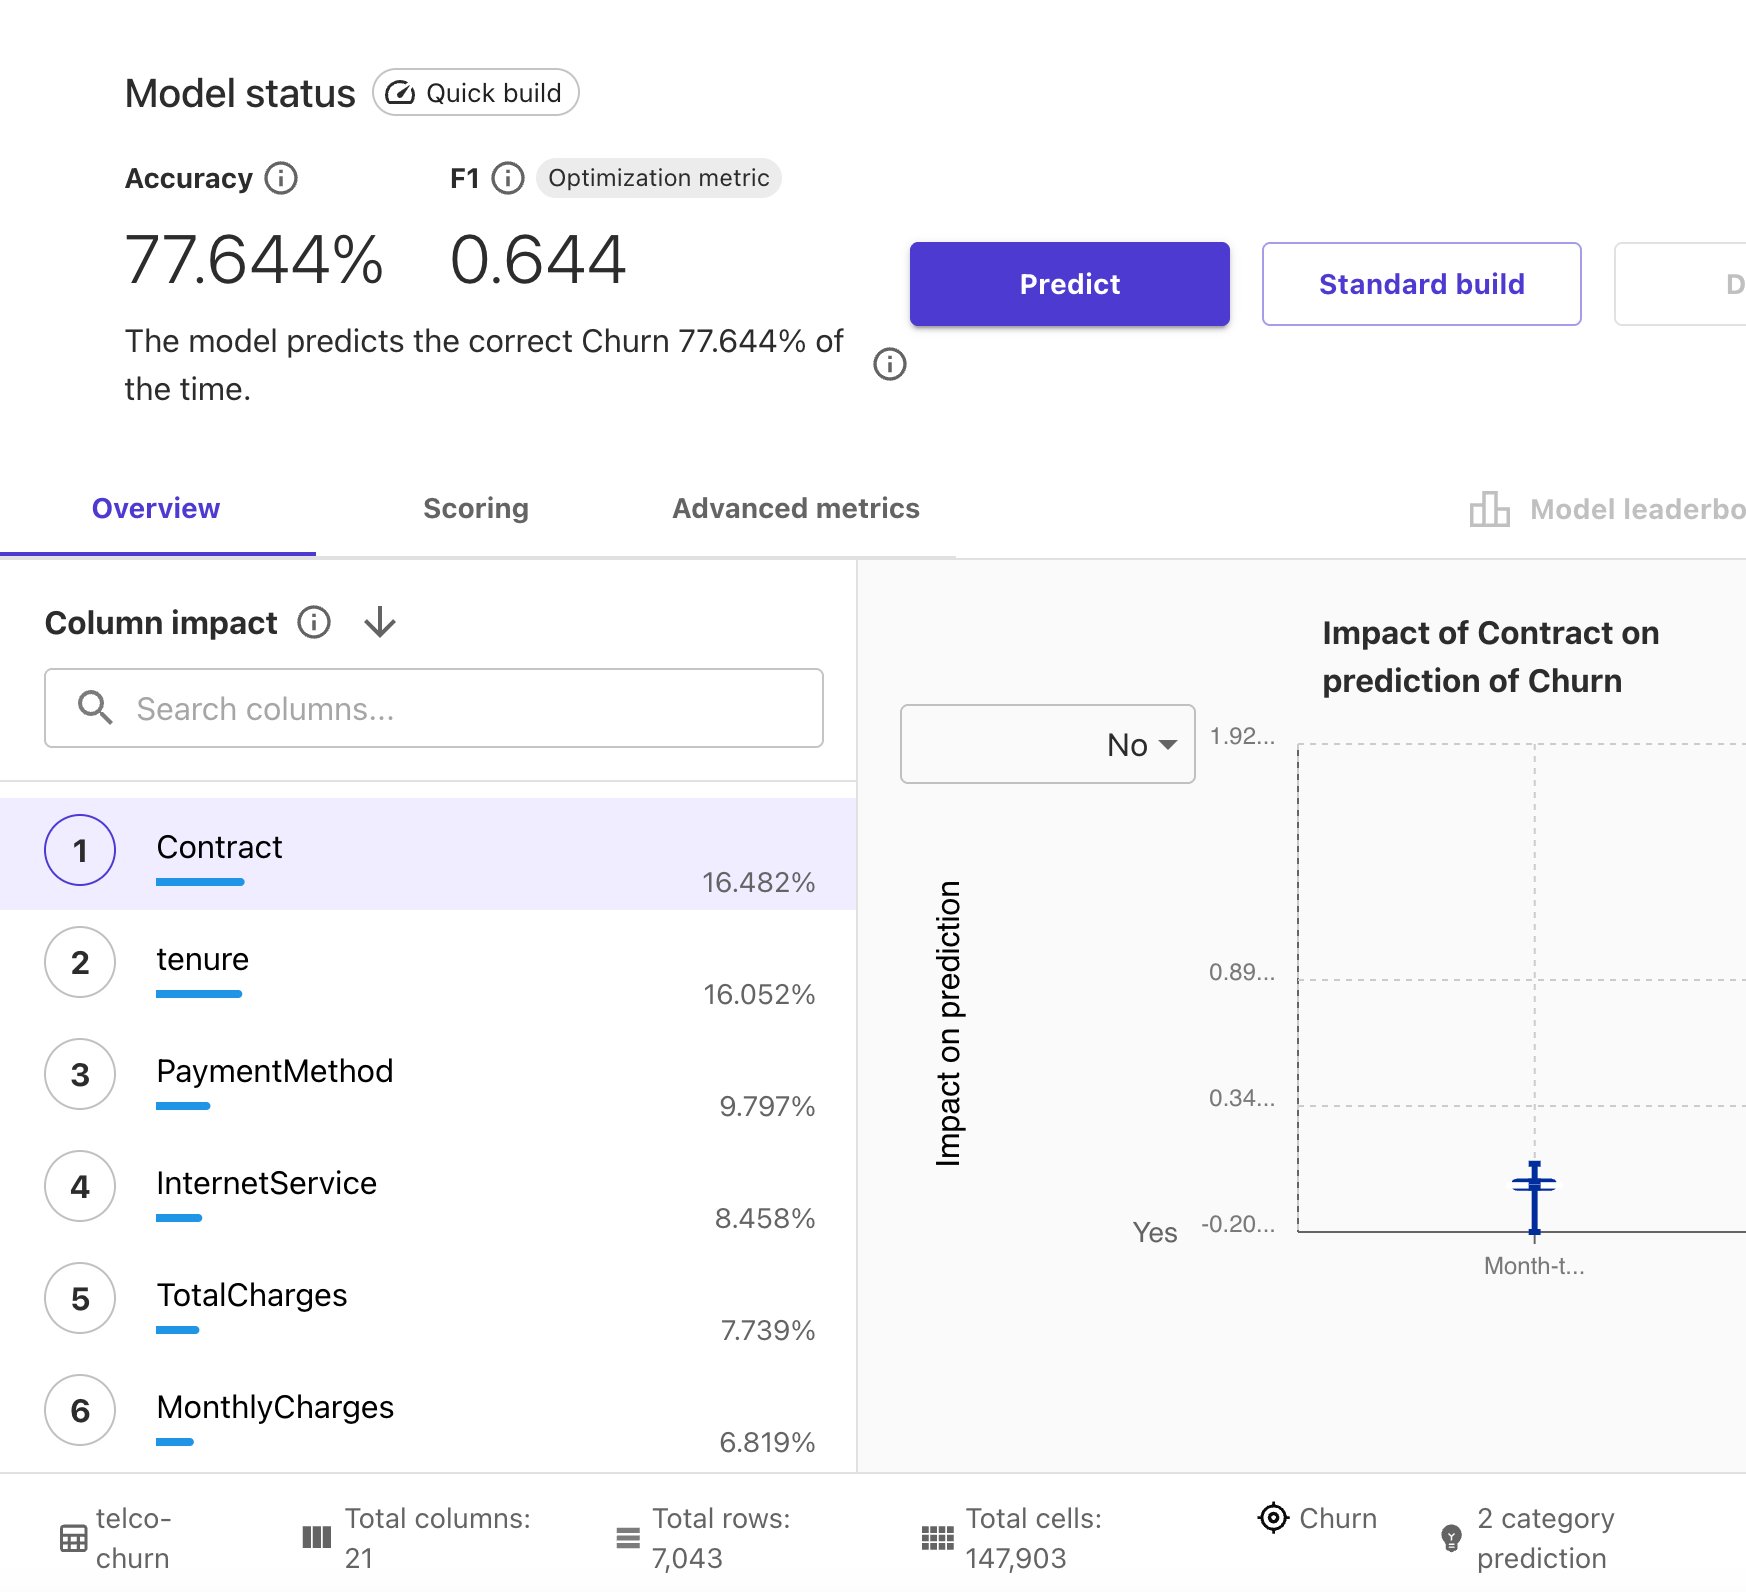
Task: Click the Churn target column label
Action: pos(1338,1518)
